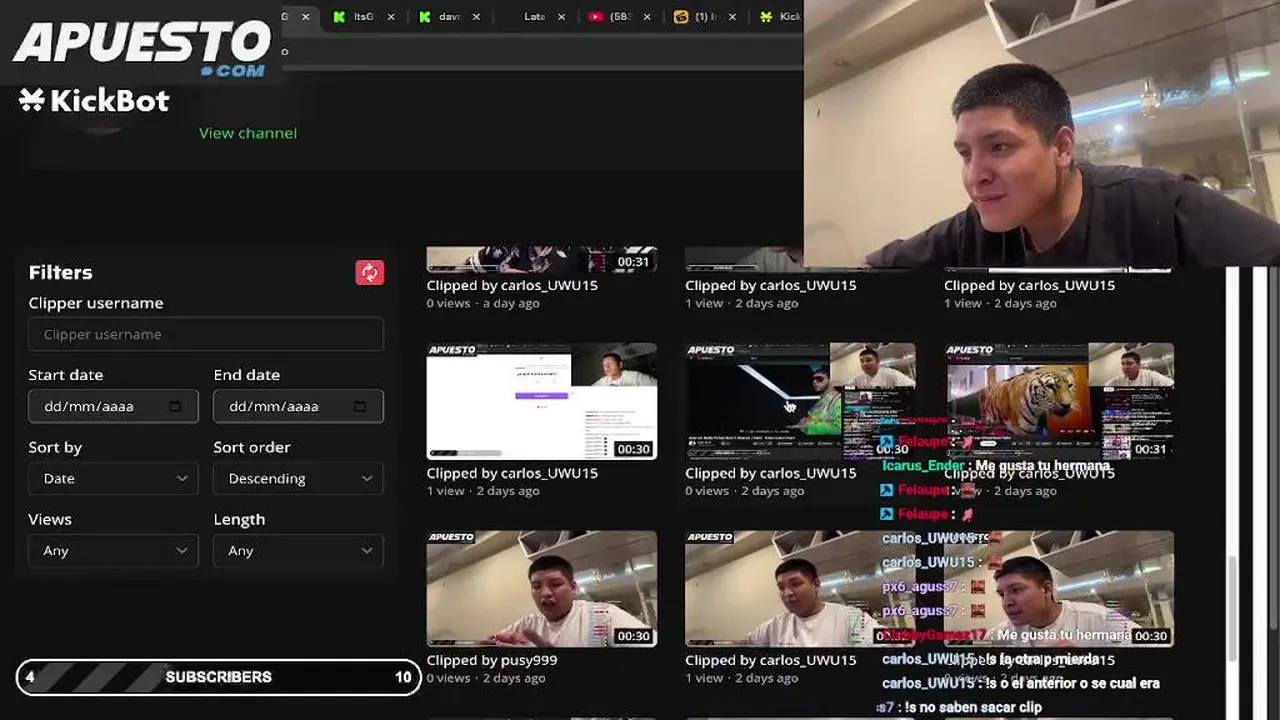Close the Late browser tab
Image resolution: width=1280 pixels, height=720 pixels.
point(561,17)
